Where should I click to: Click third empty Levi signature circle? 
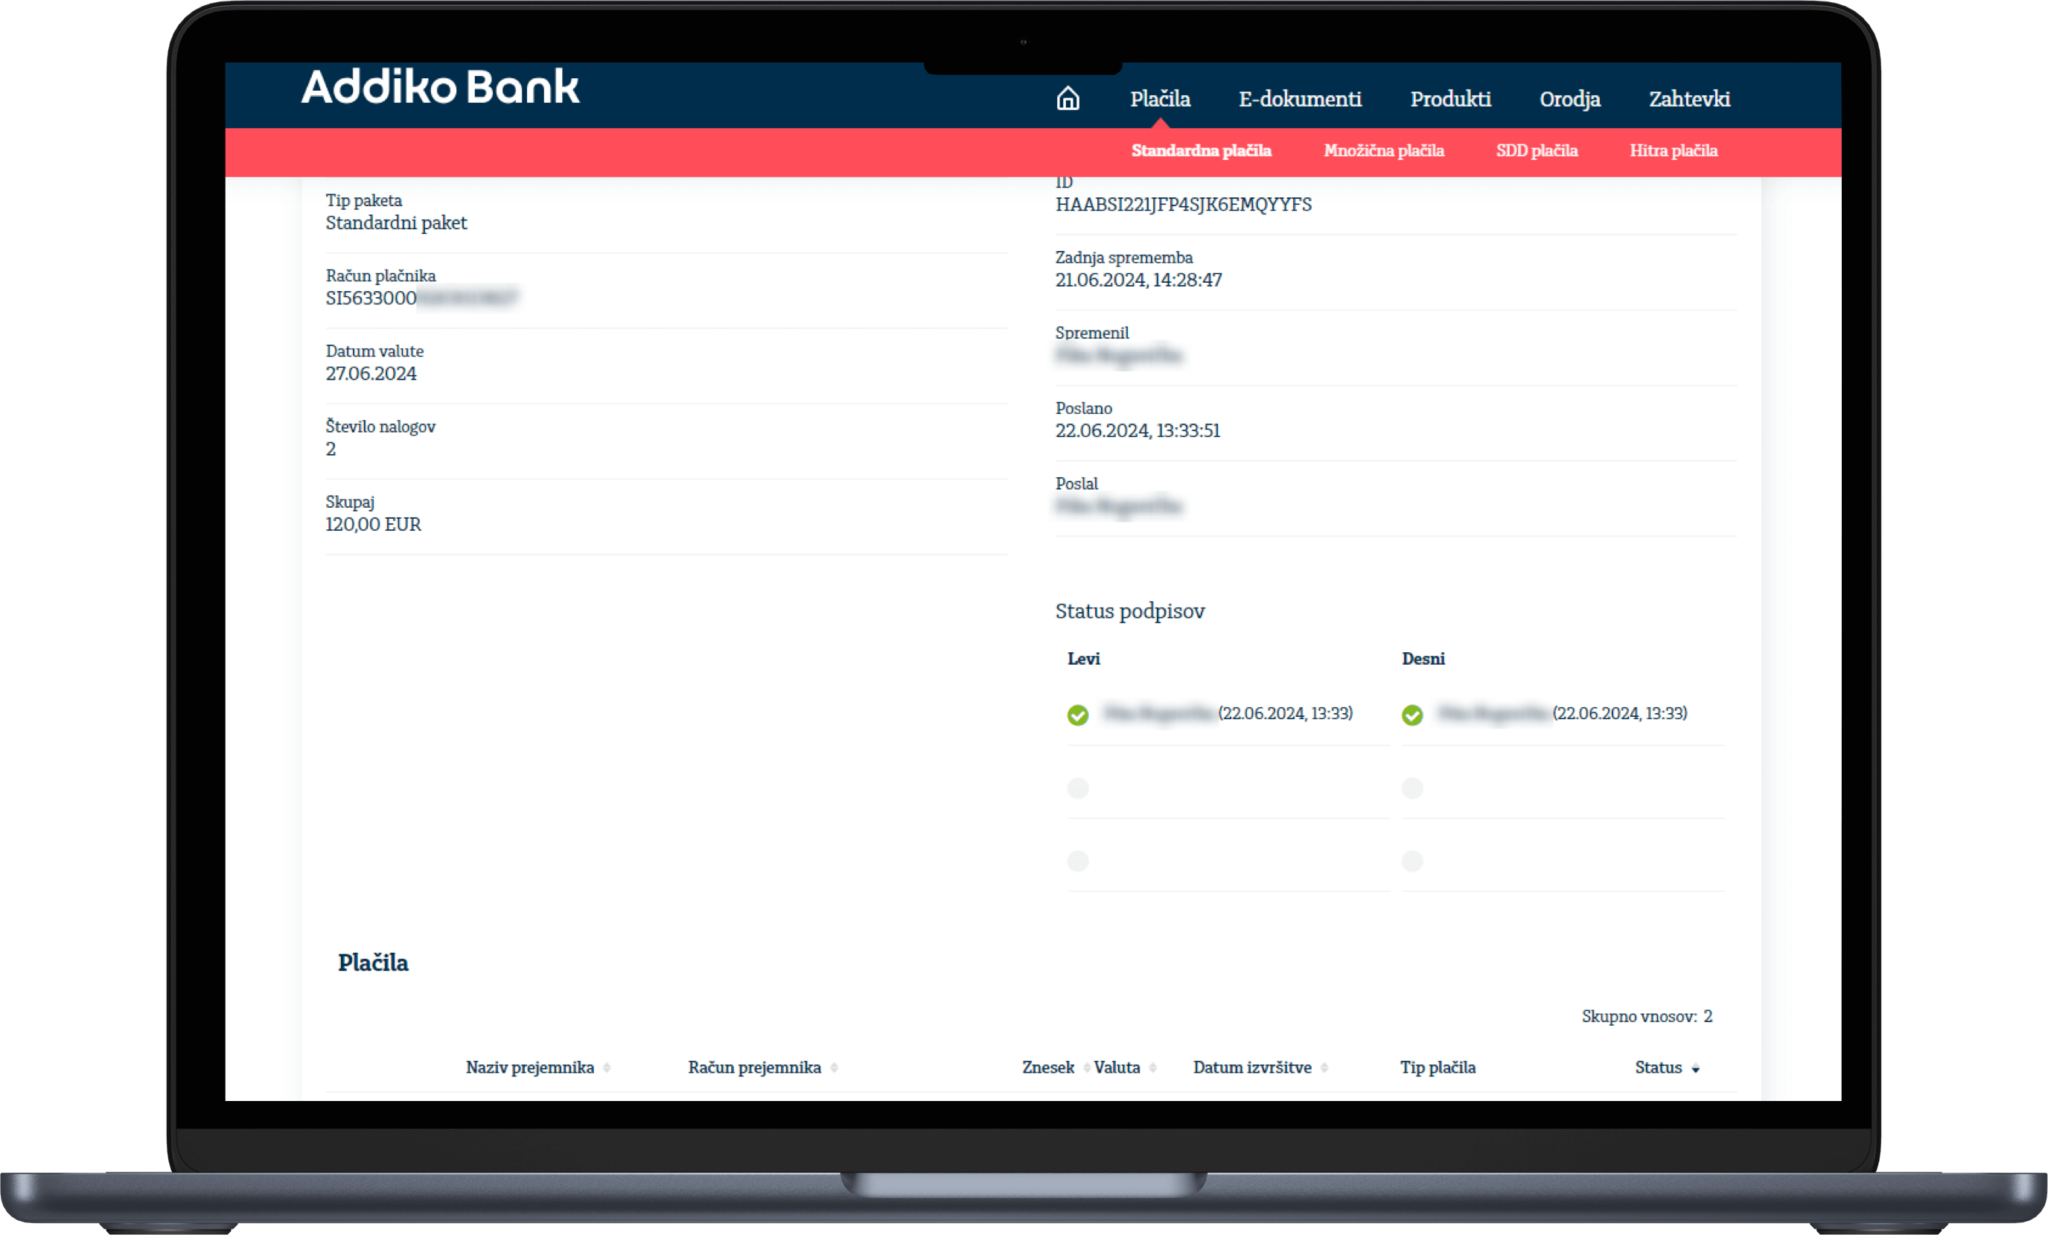[x=1077, y=861]
